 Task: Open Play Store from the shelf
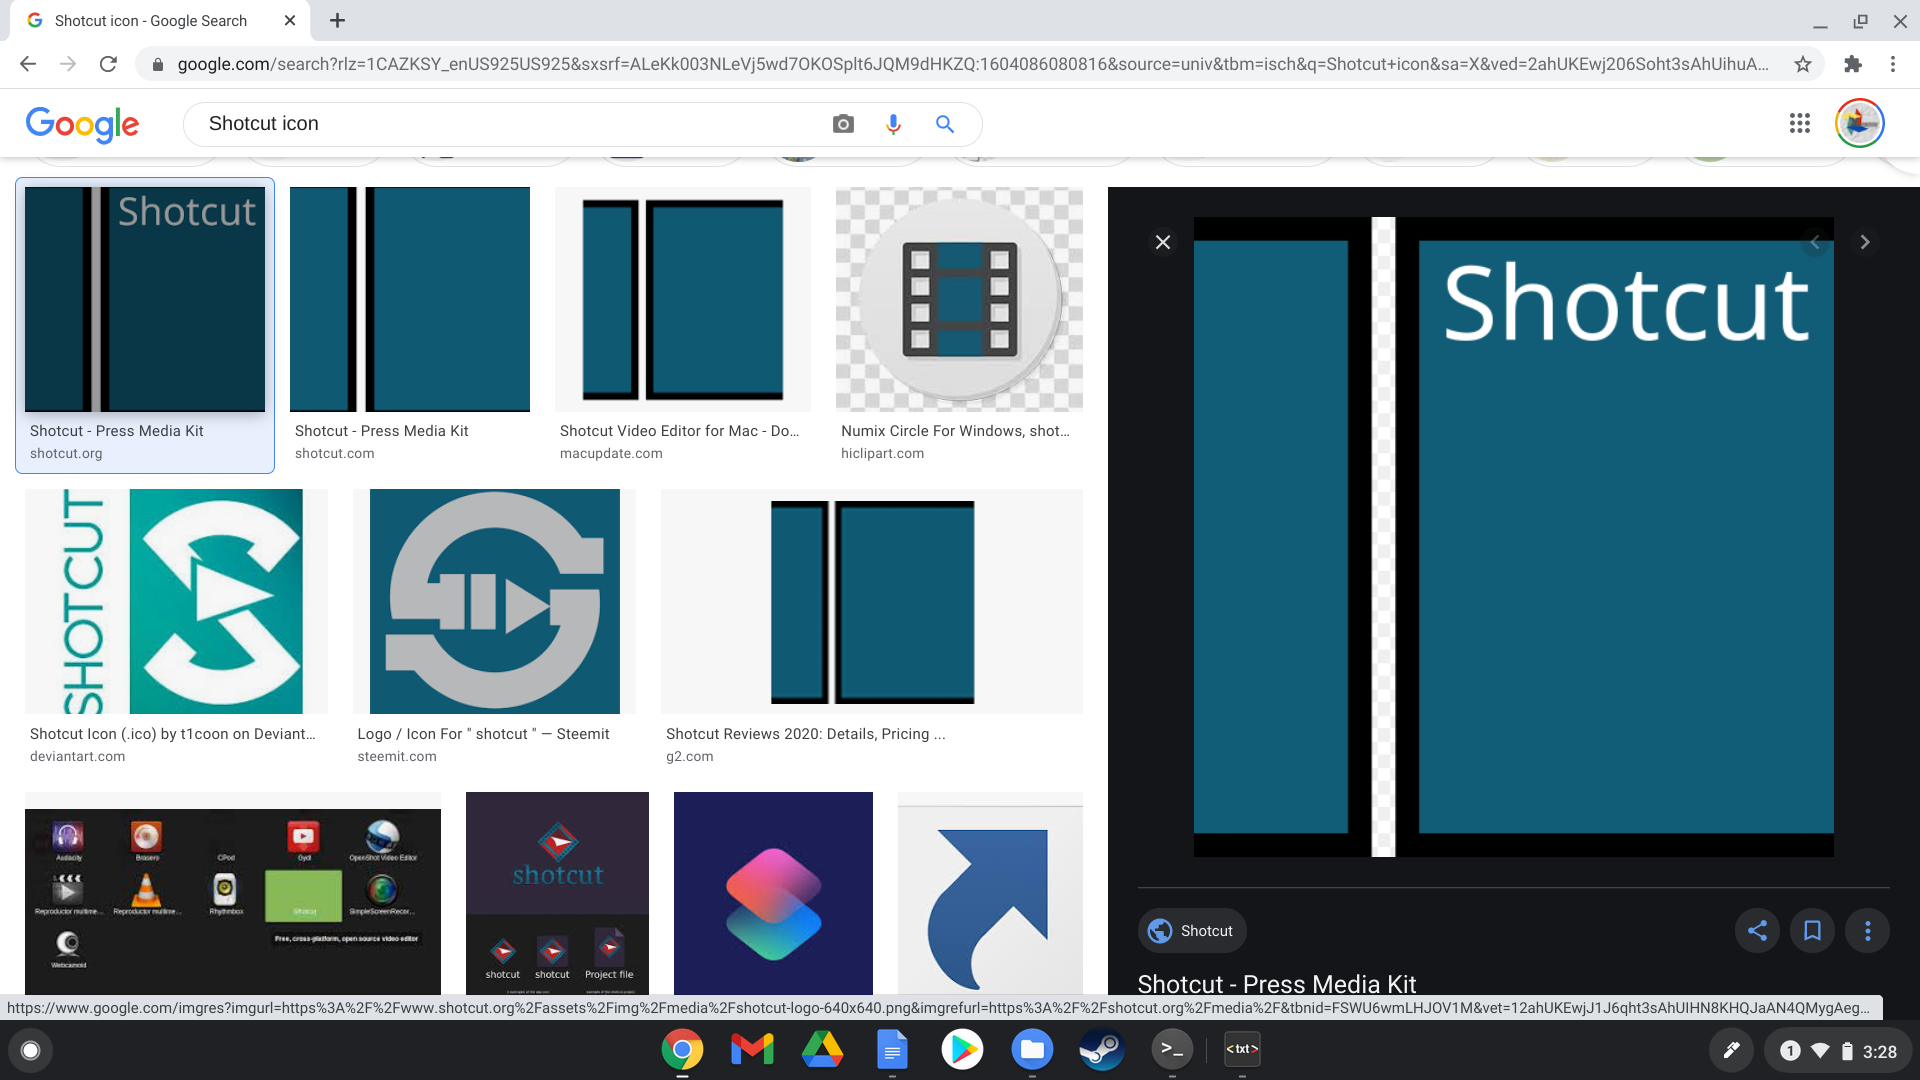962,1050
